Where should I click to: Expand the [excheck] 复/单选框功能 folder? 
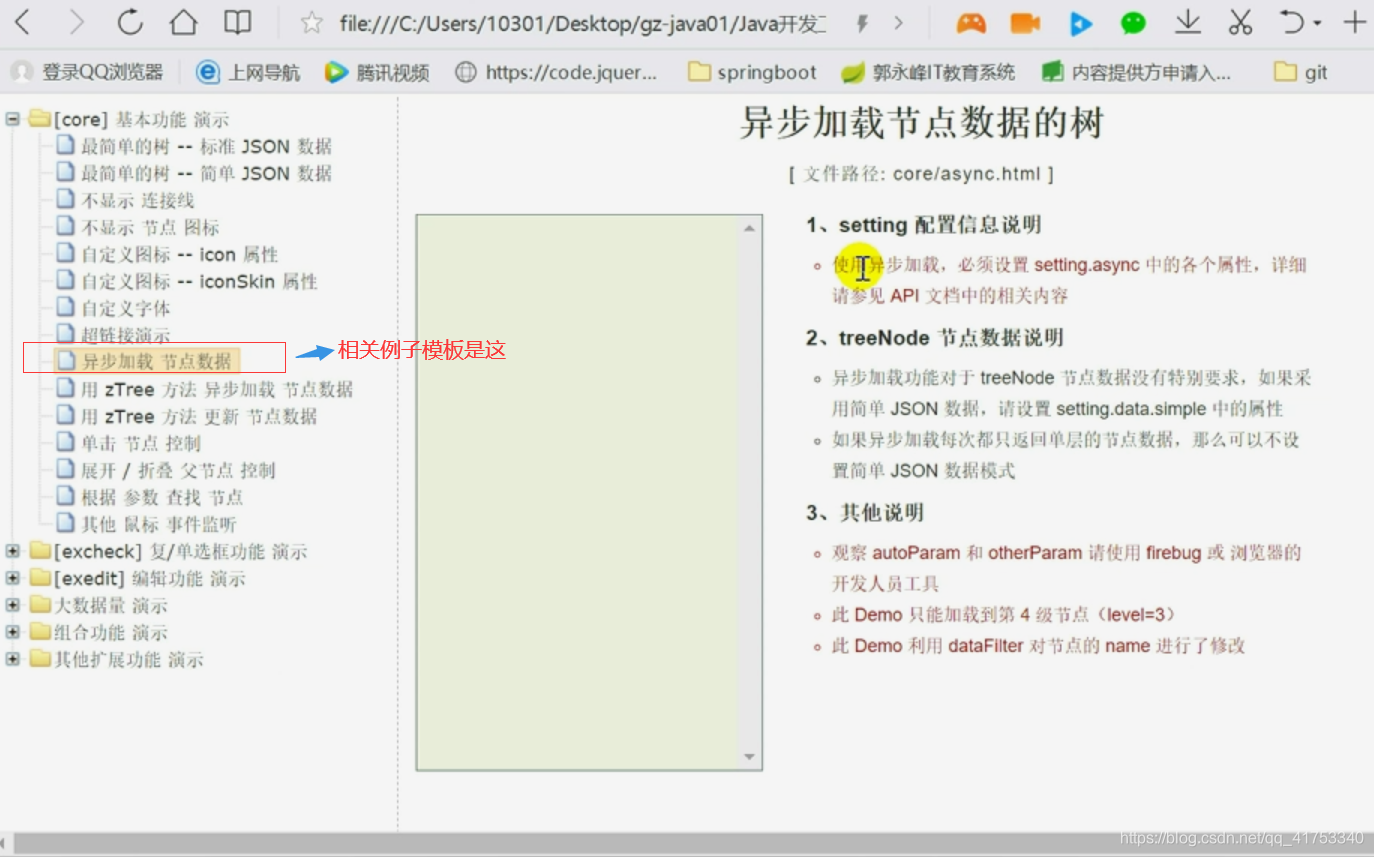[x=12, y=550]
